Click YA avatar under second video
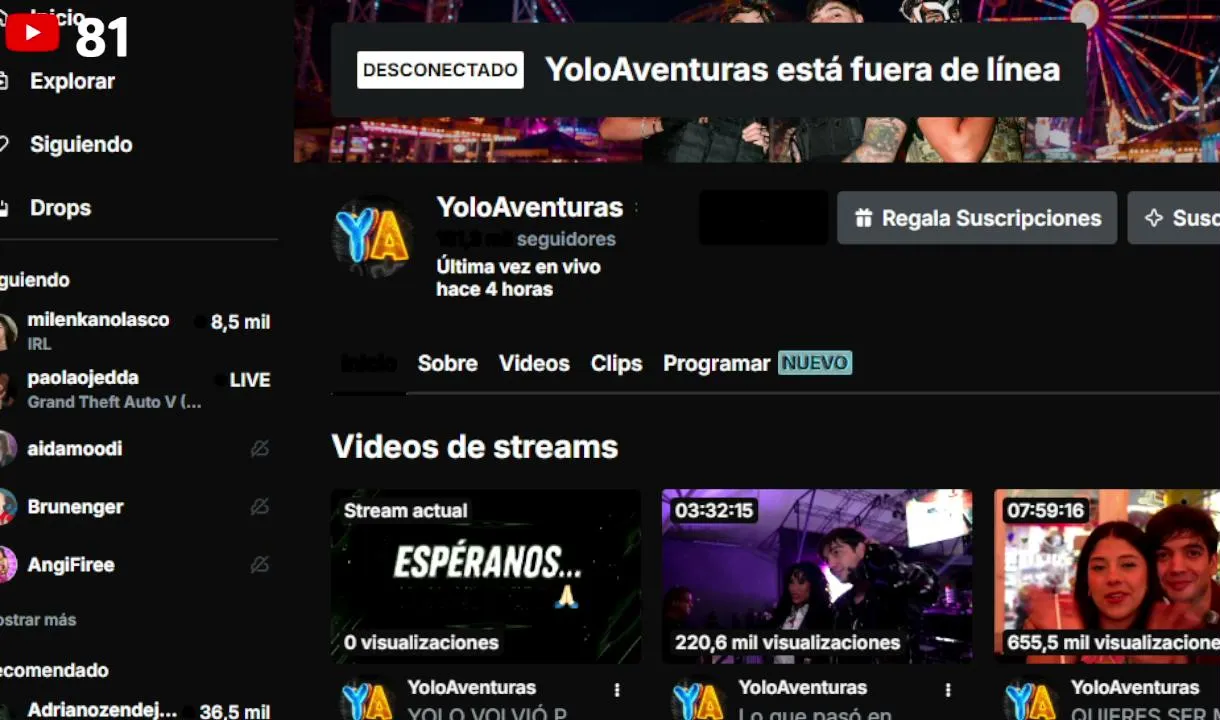 pos(698,701)
